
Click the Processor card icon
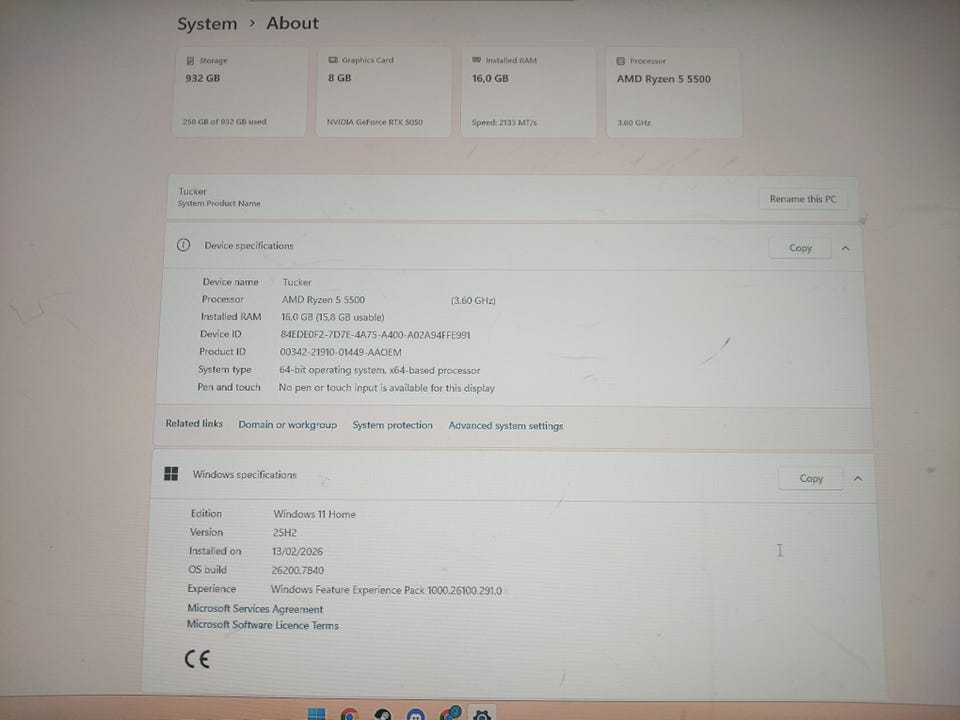click(620, 61)
